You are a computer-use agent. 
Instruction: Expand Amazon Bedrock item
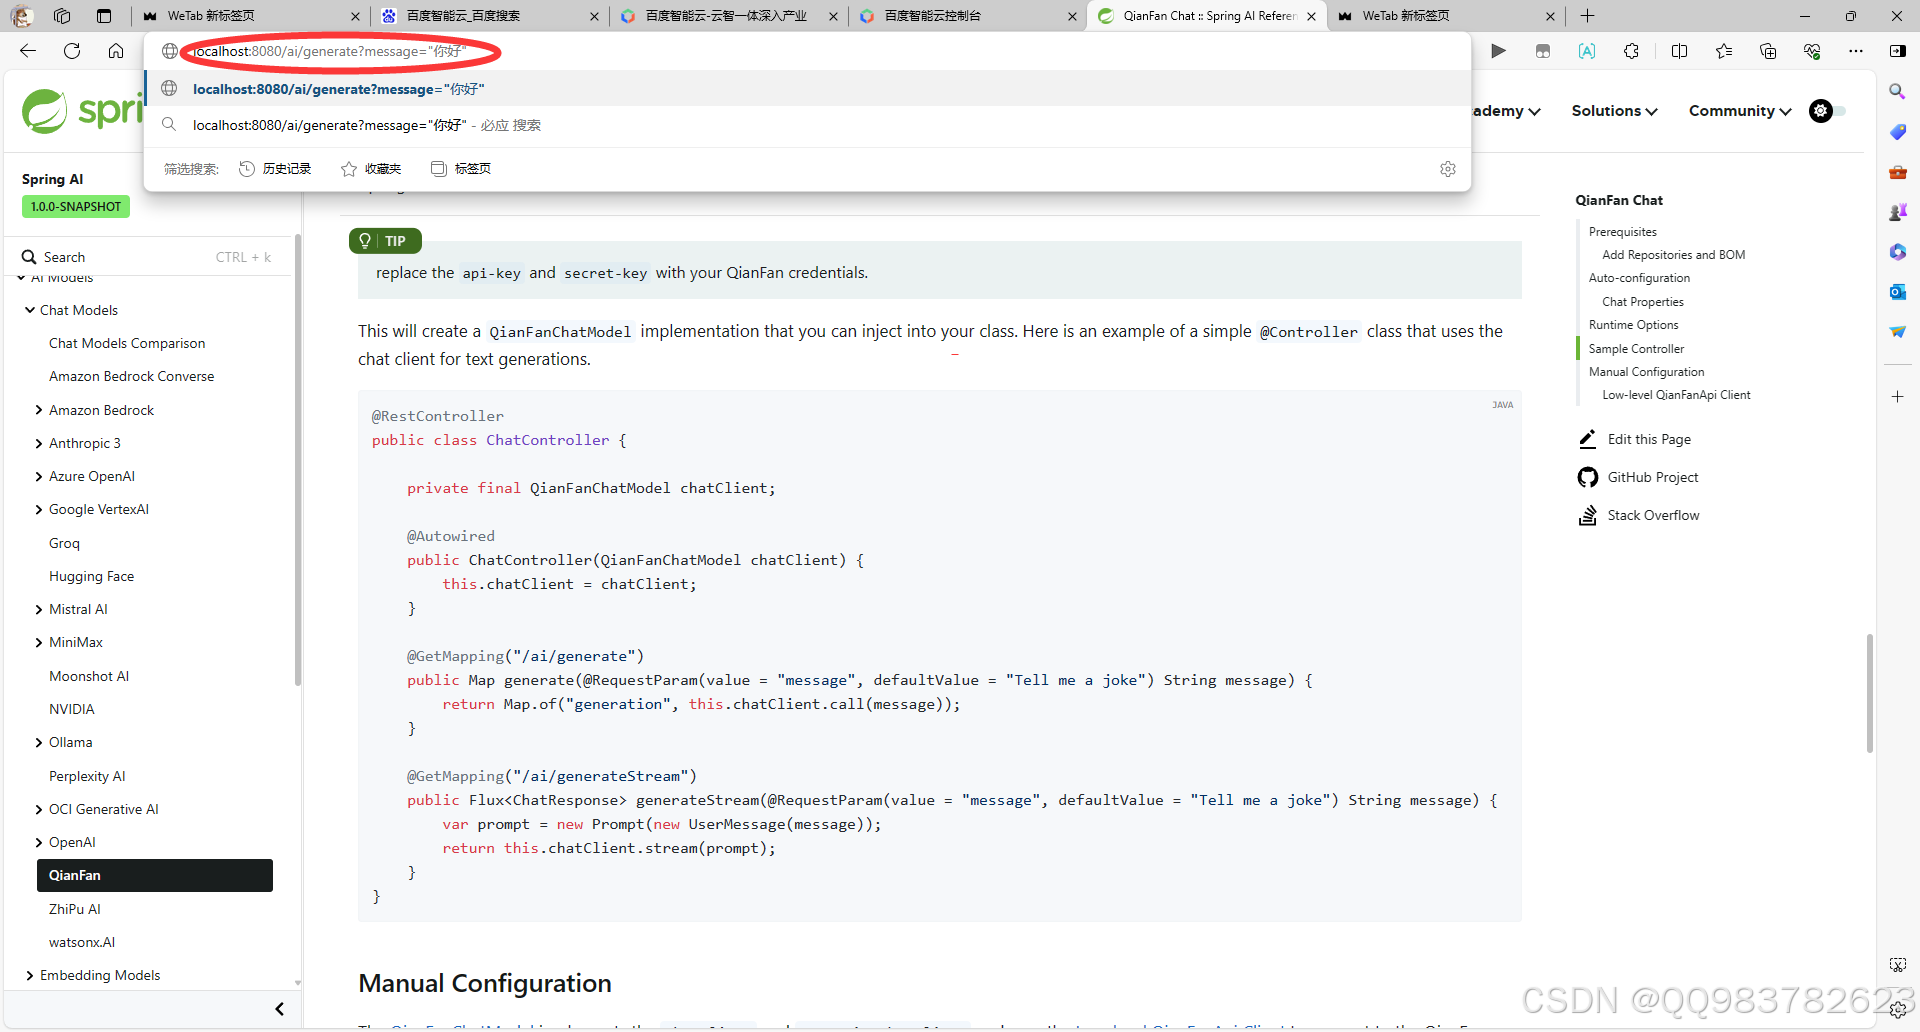pyautogui.click(x=39, y=410)
